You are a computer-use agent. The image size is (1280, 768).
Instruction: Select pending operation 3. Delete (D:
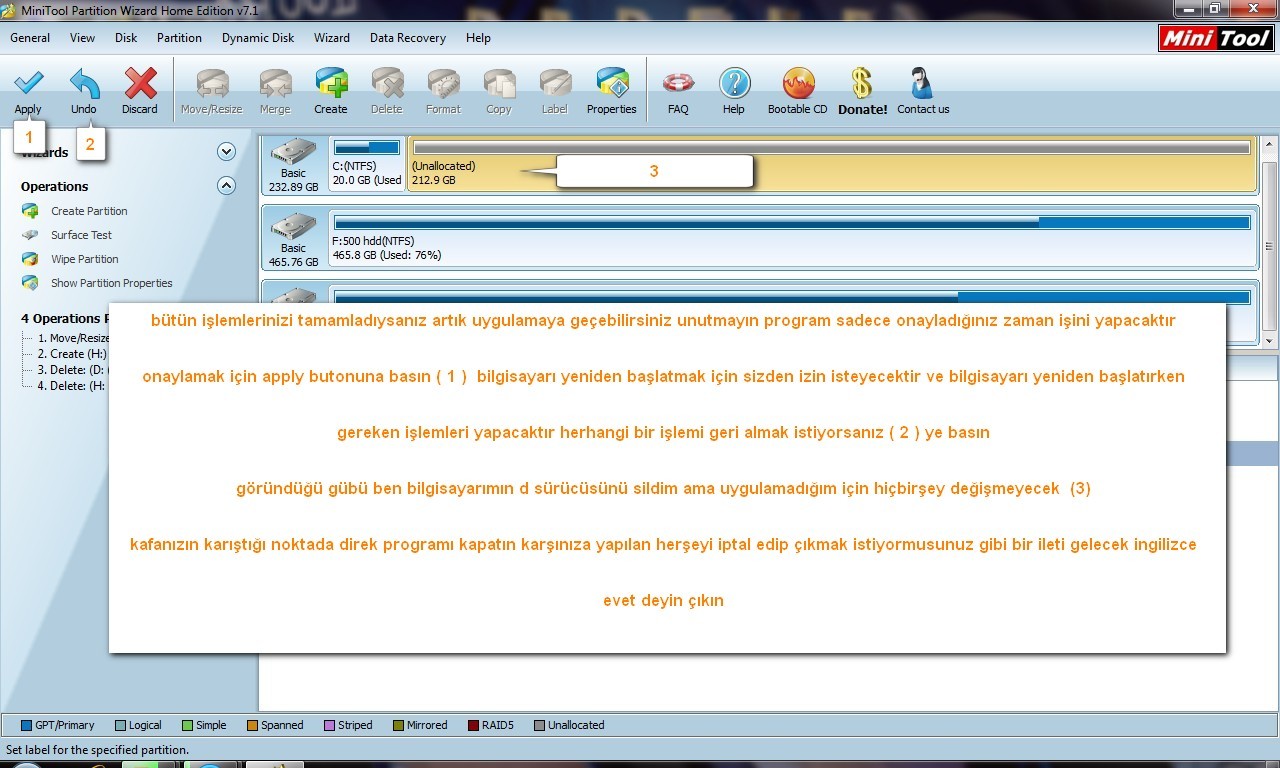(72, 370)
